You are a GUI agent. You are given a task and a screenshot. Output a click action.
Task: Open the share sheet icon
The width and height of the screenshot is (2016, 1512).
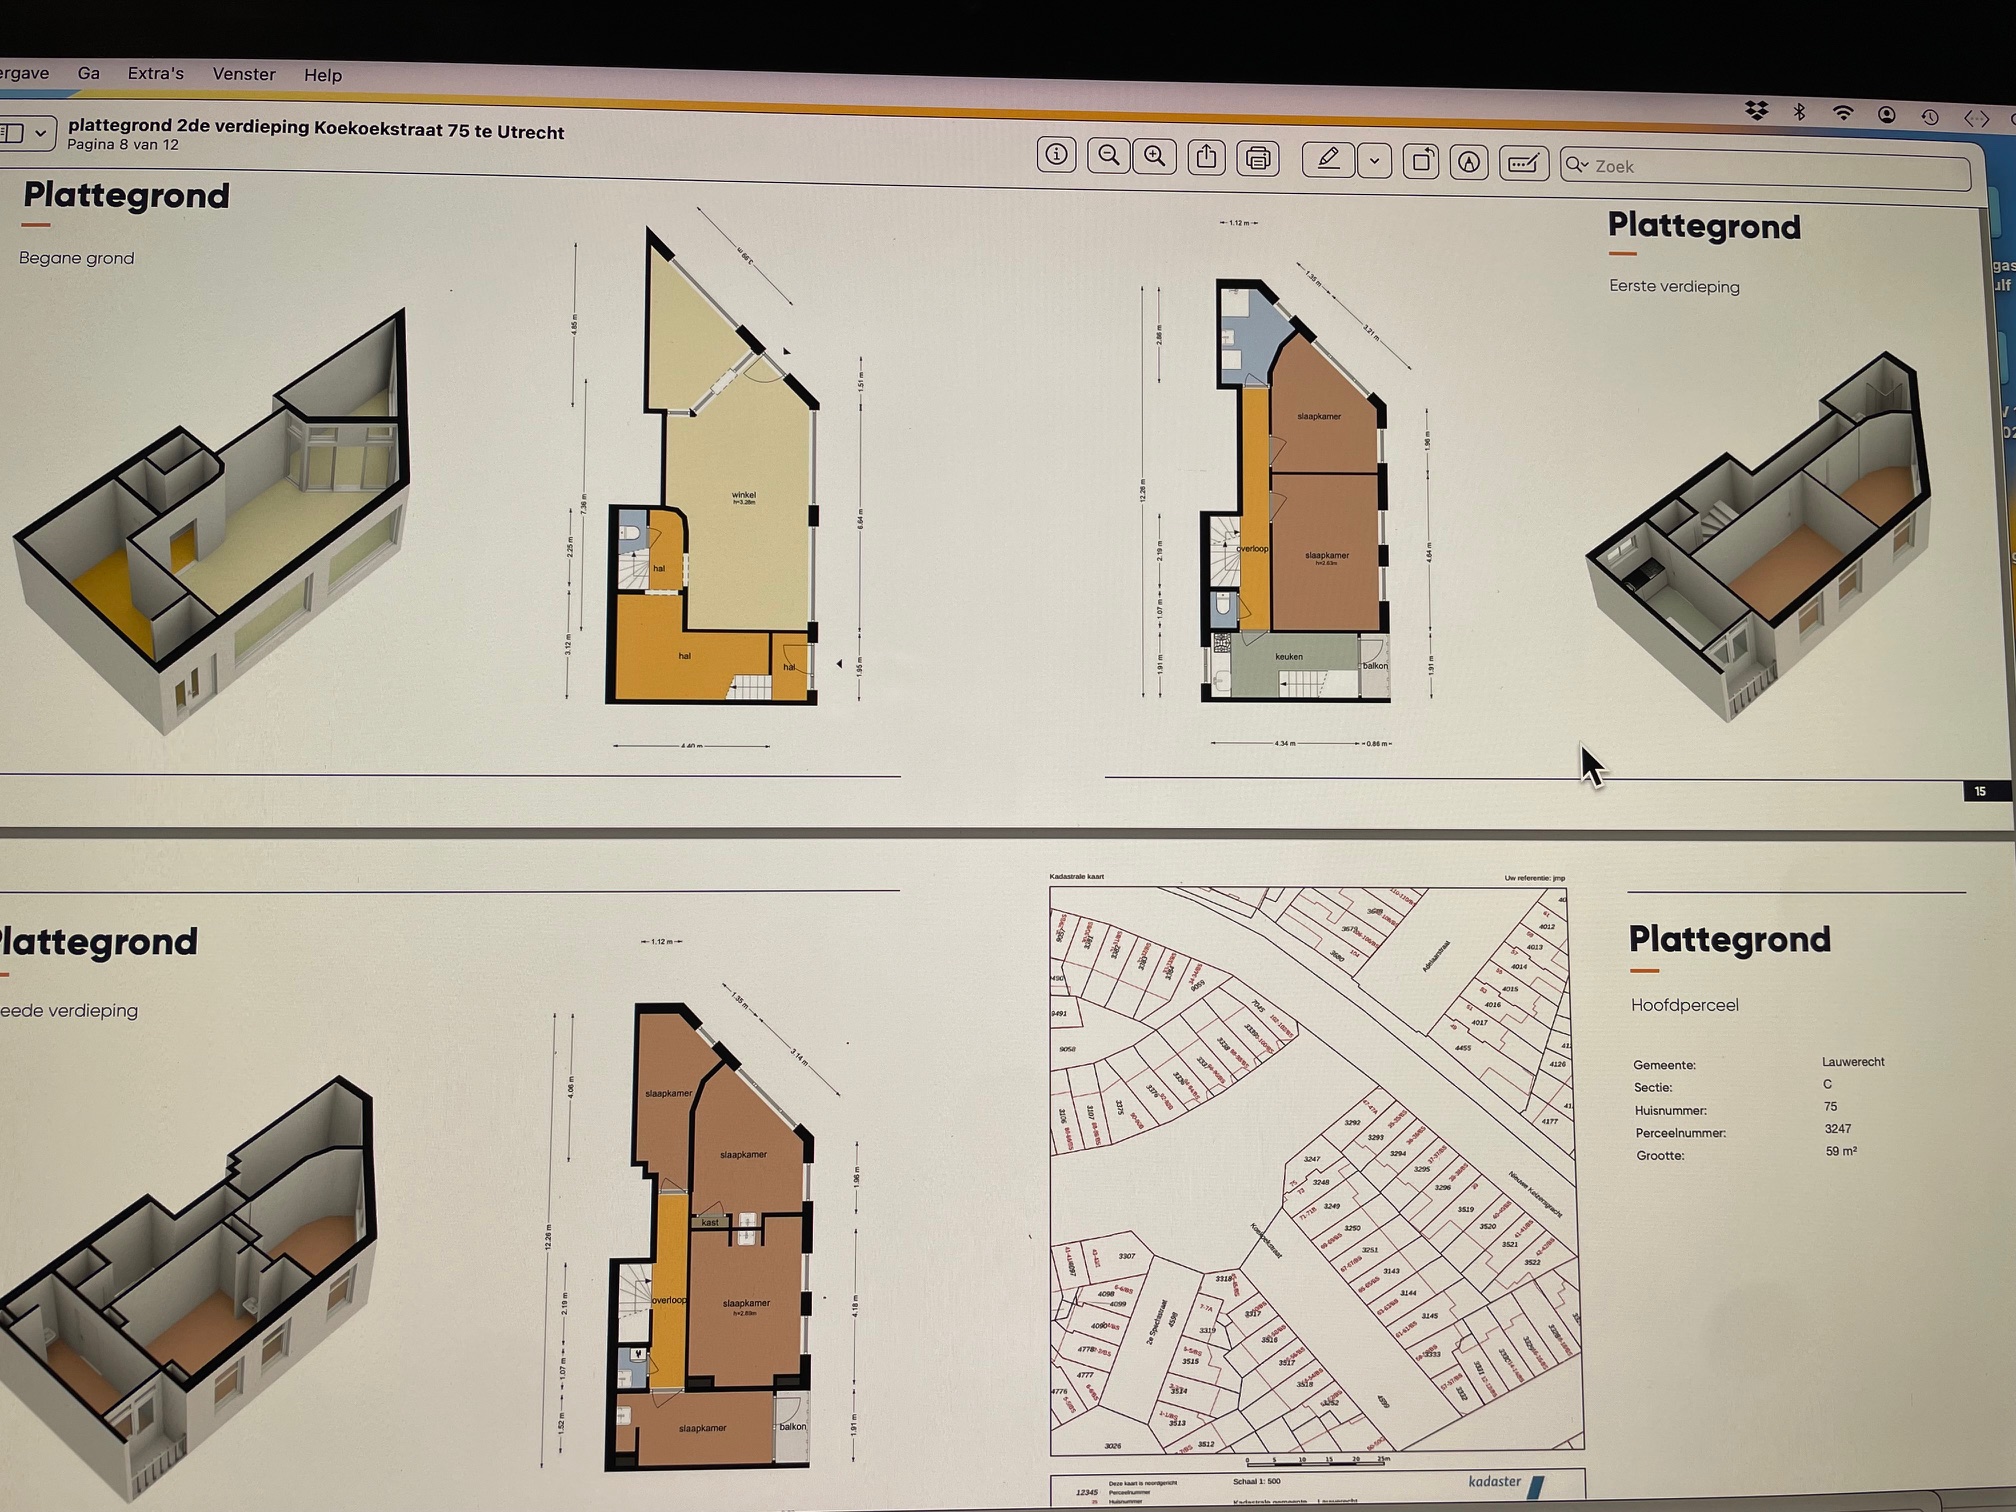(x=1207, y=157)
